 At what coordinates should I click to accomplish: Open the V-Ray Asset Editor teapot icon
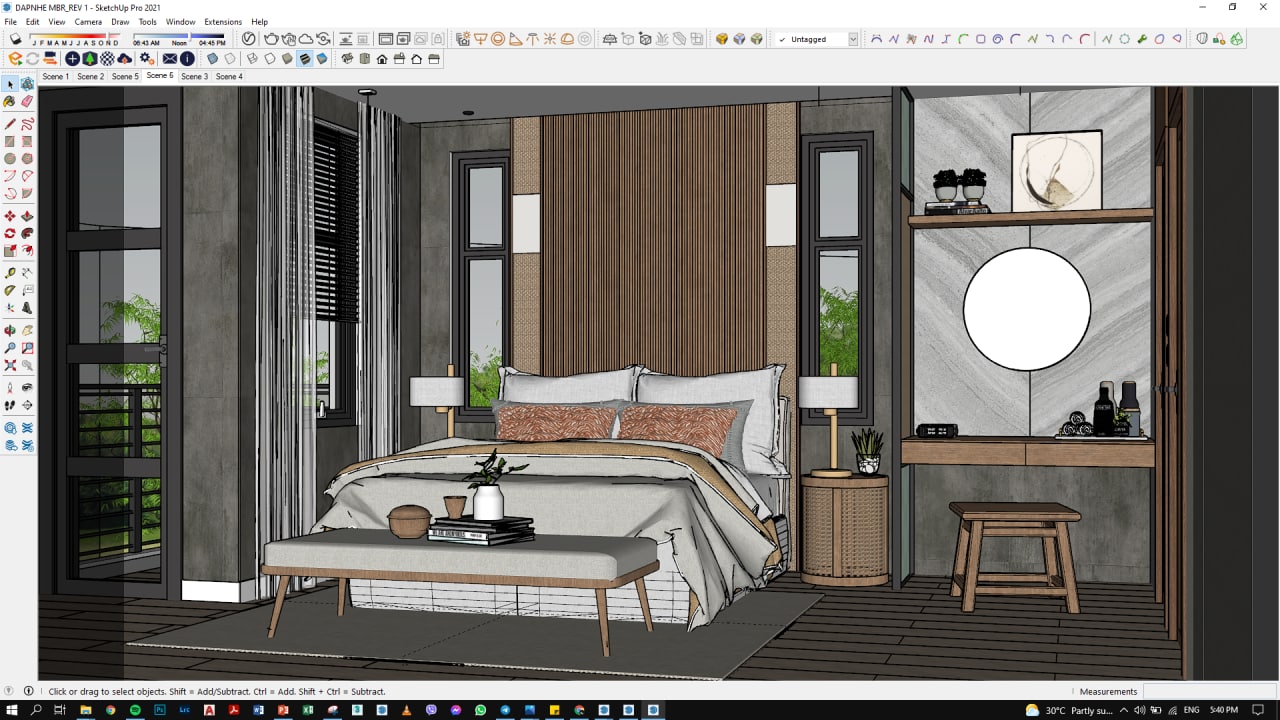(x=271, y=38)
